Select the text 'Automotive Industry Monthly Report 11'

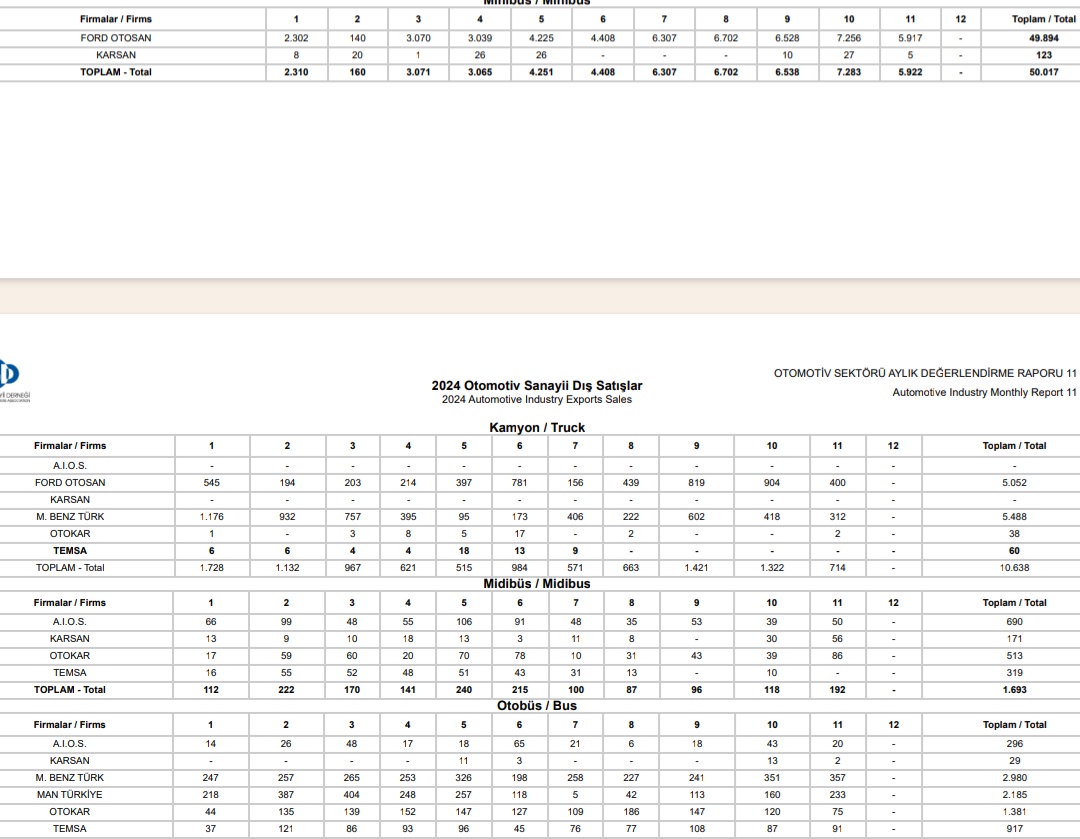[x=984, y=393]
